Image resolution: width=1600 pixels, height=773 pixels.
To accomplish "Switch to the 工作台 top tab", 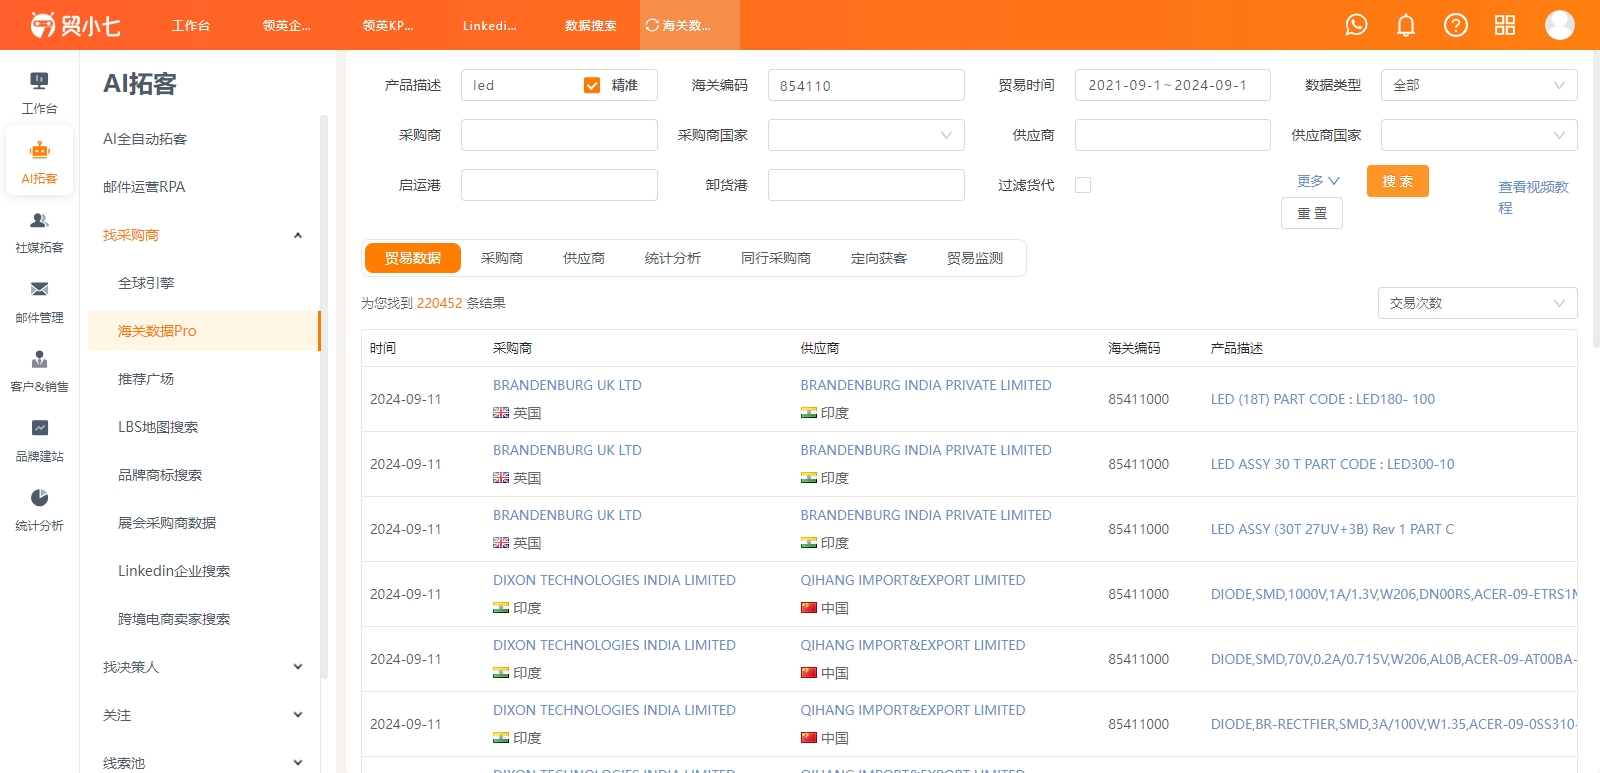I will pyautogui.click(x=190, y=25).
